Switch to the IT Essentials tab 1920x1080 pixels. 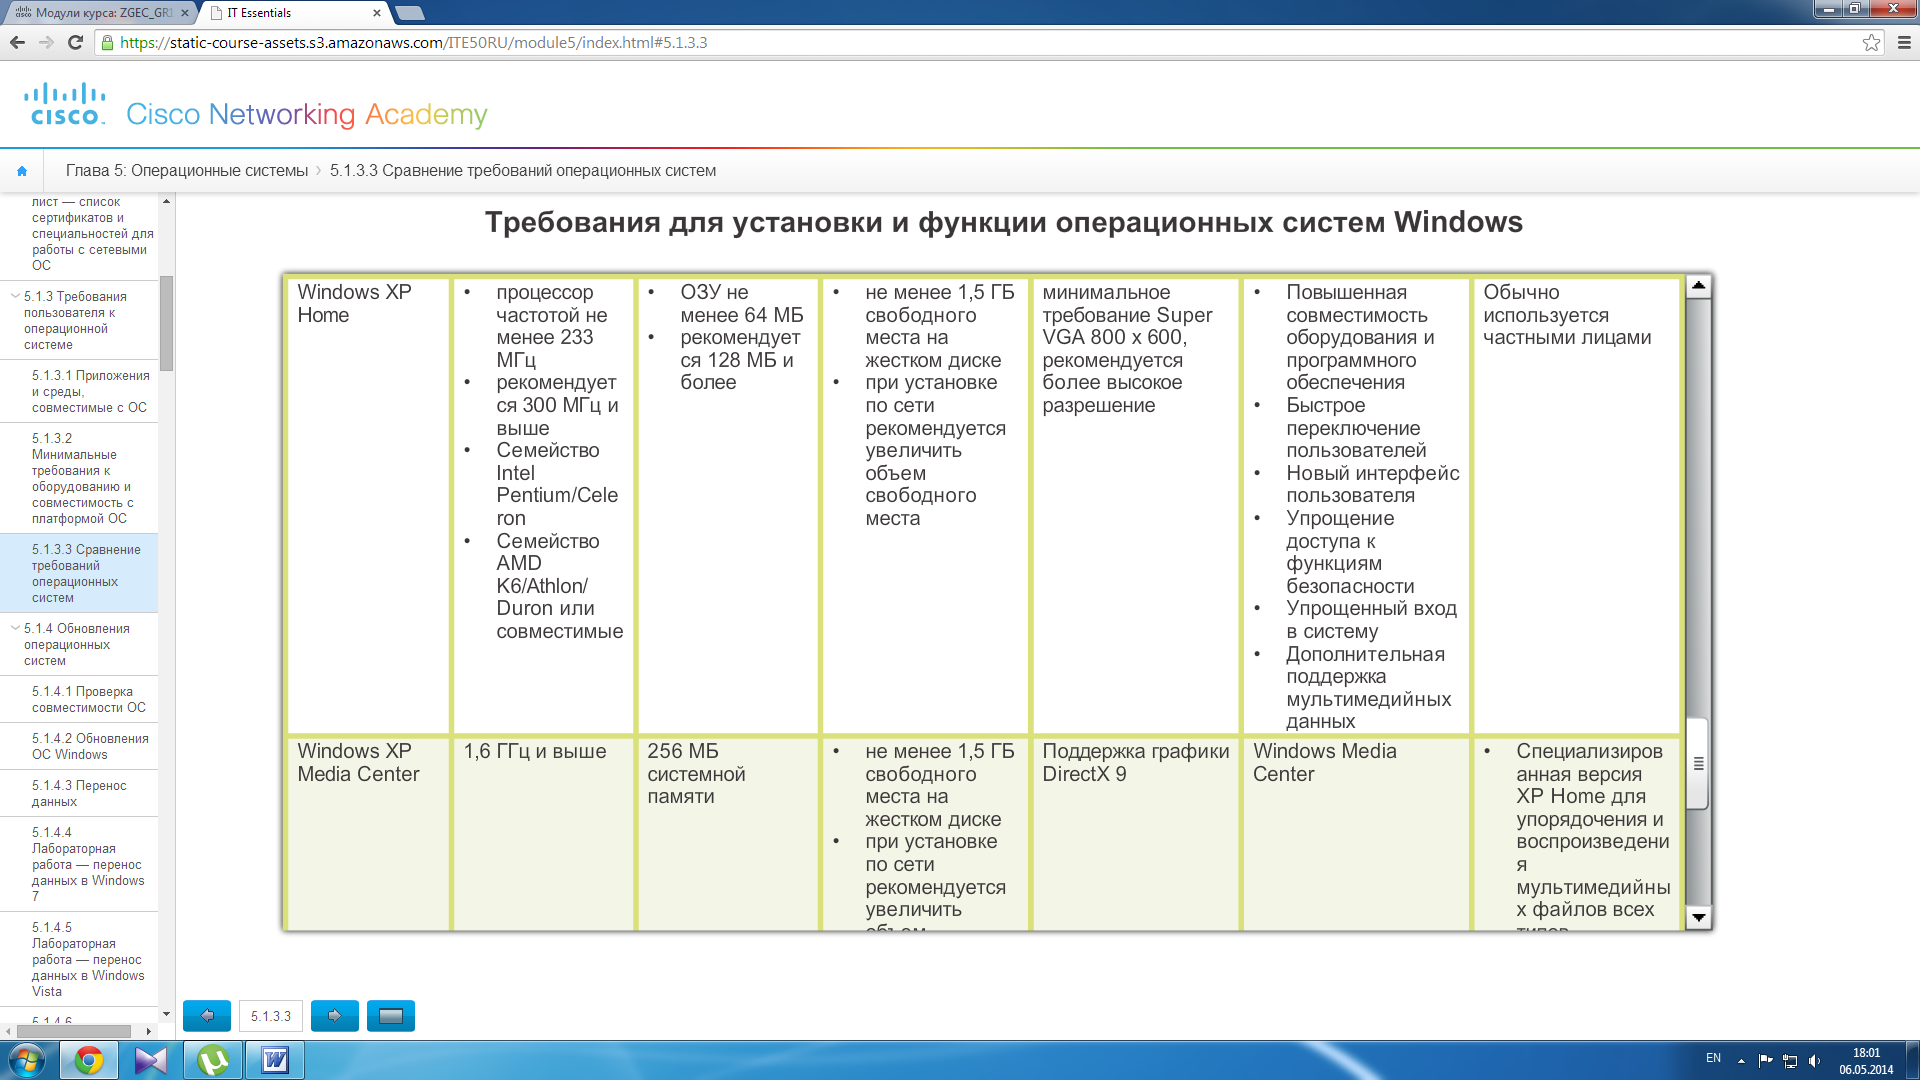295,13
